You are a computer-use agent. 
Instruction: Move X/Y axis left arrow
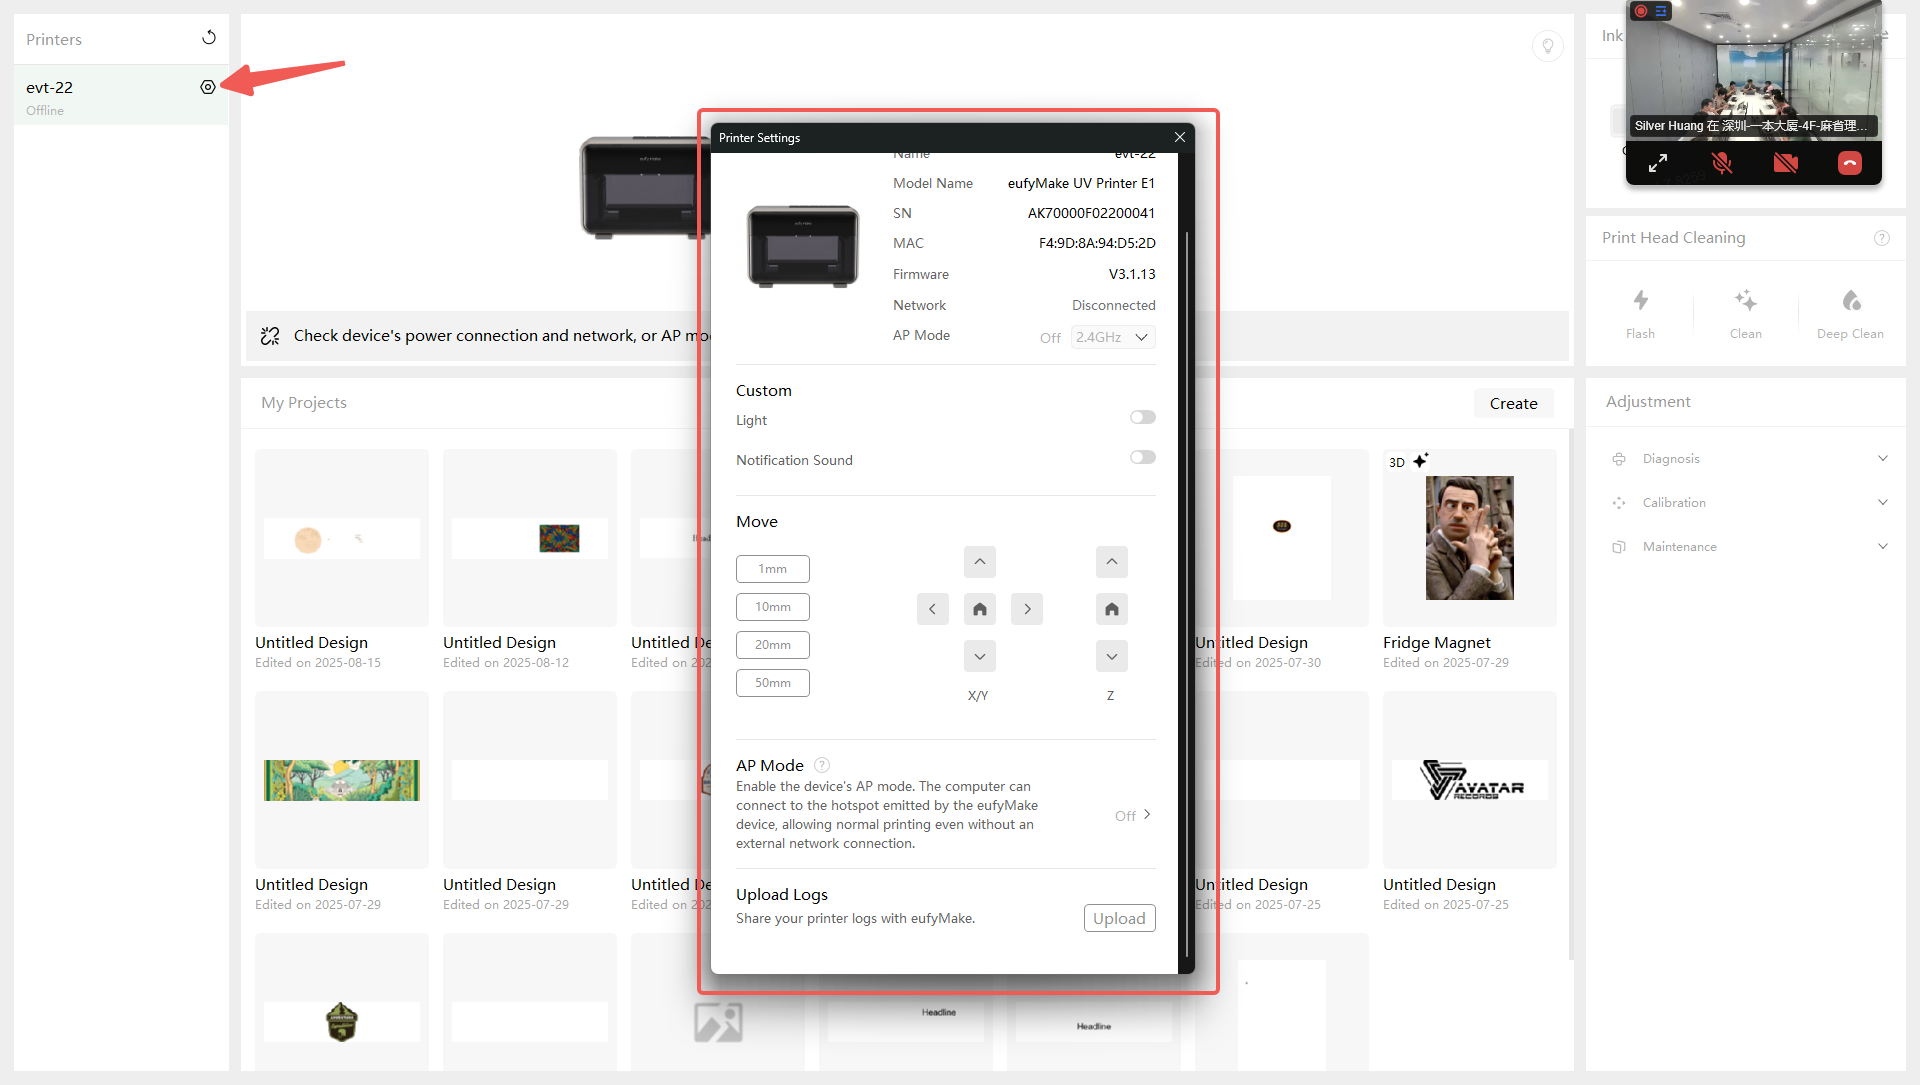pyautogui.click(x=932, y=609)
